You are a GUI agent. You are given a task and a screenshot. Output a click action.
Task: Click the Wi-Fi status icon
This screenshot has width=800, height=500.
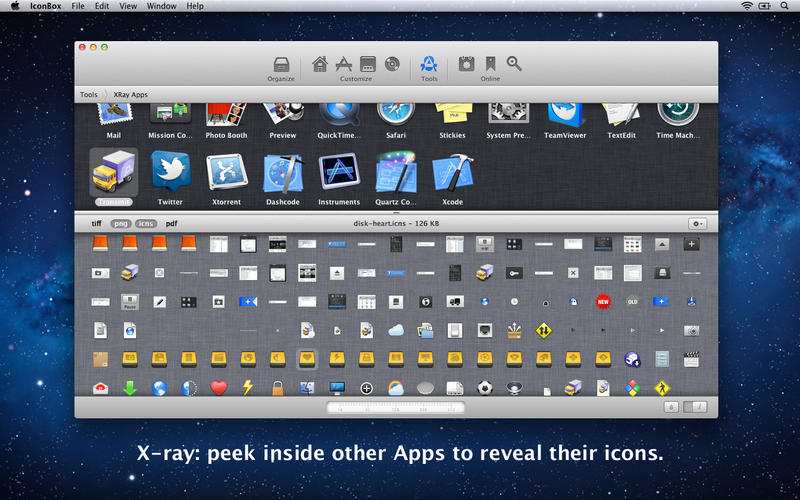[747, 6]
